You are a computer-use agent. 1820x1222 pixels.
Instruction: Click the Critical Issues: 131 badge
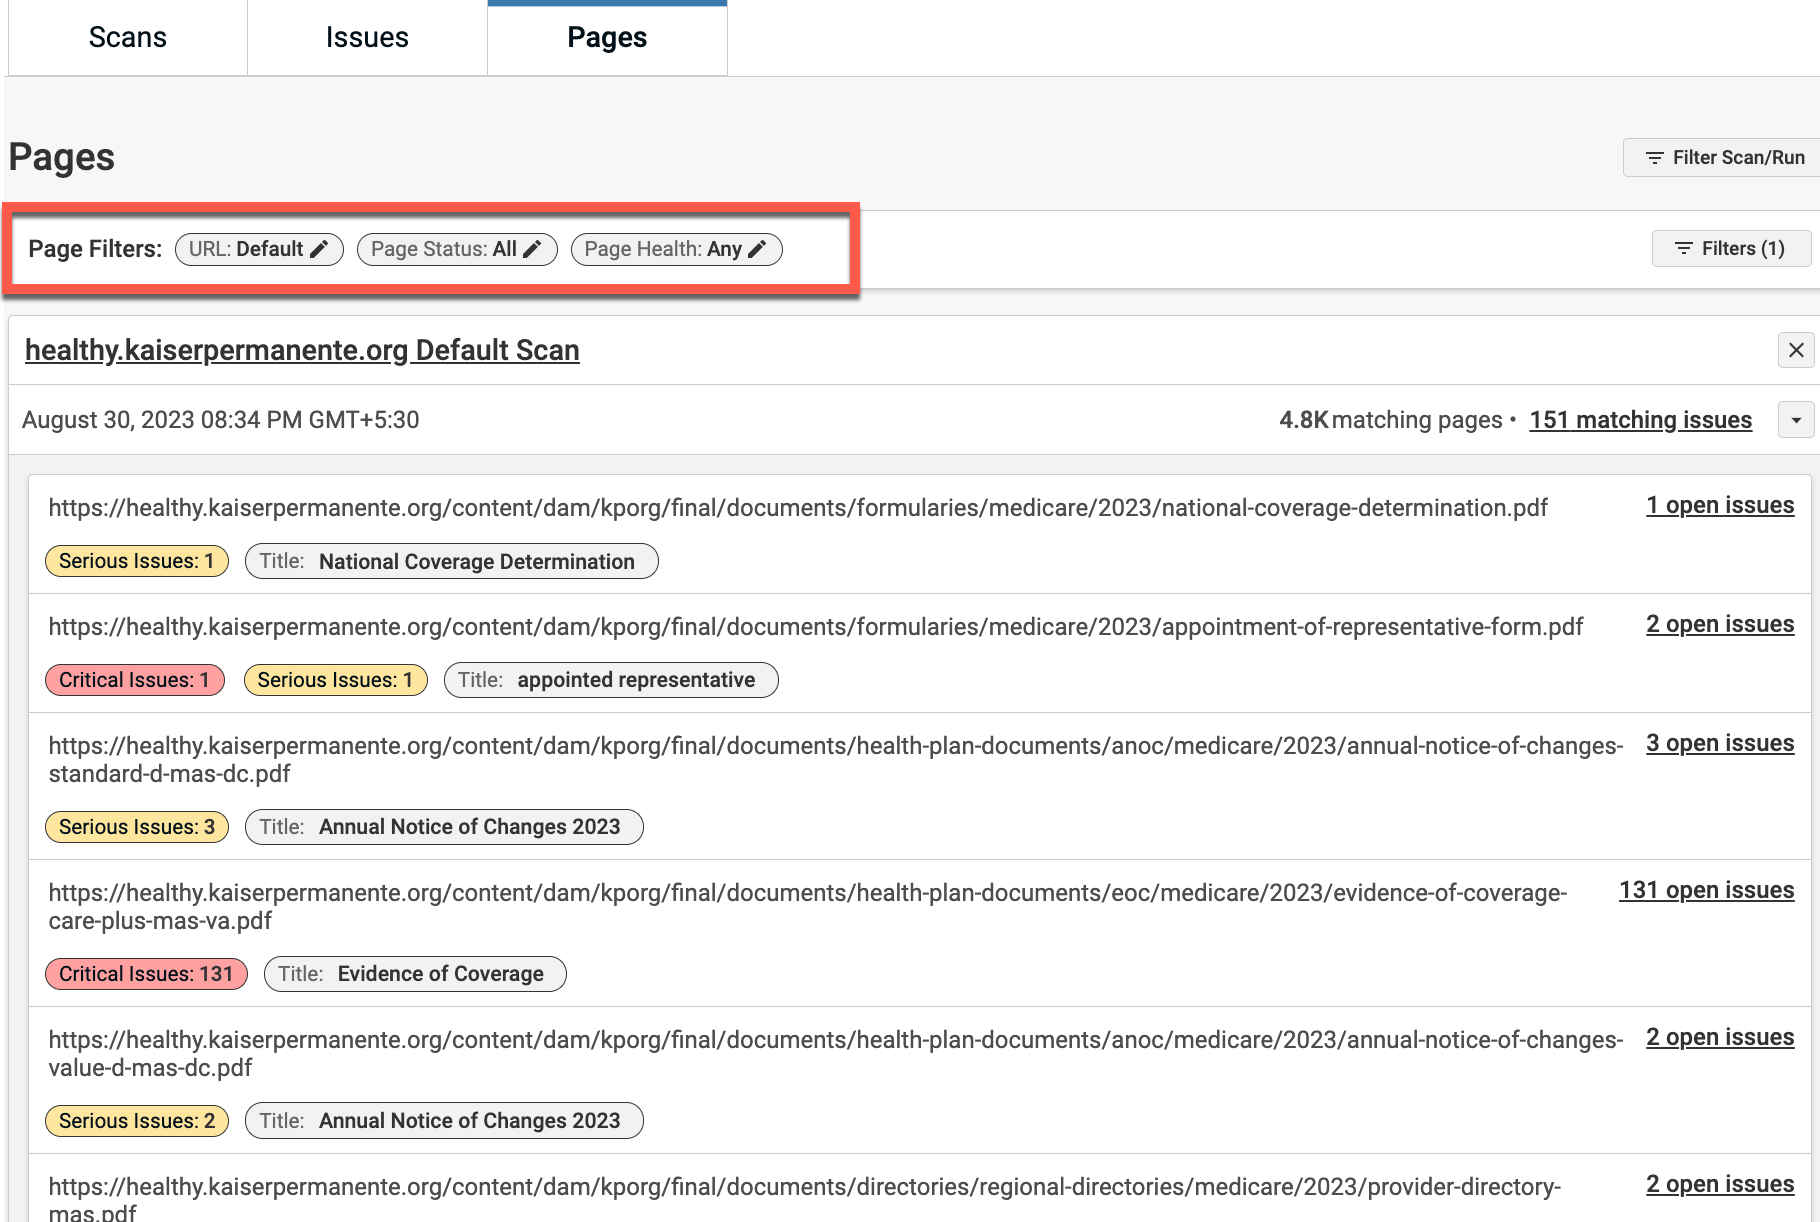(x=146, y=974)
